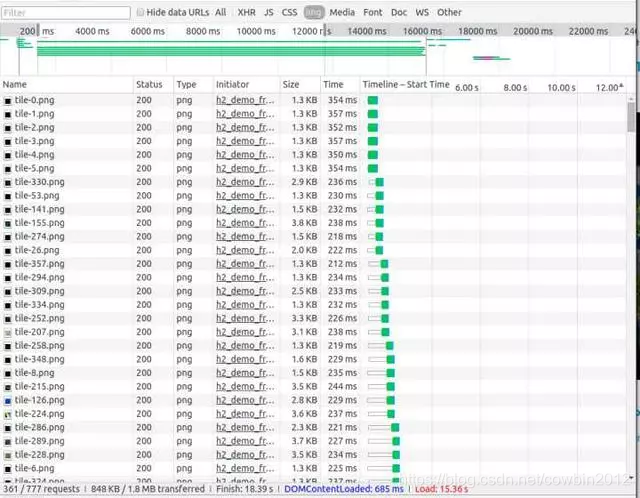Click the image icon of tile-215.png

[x=8, y=387]
